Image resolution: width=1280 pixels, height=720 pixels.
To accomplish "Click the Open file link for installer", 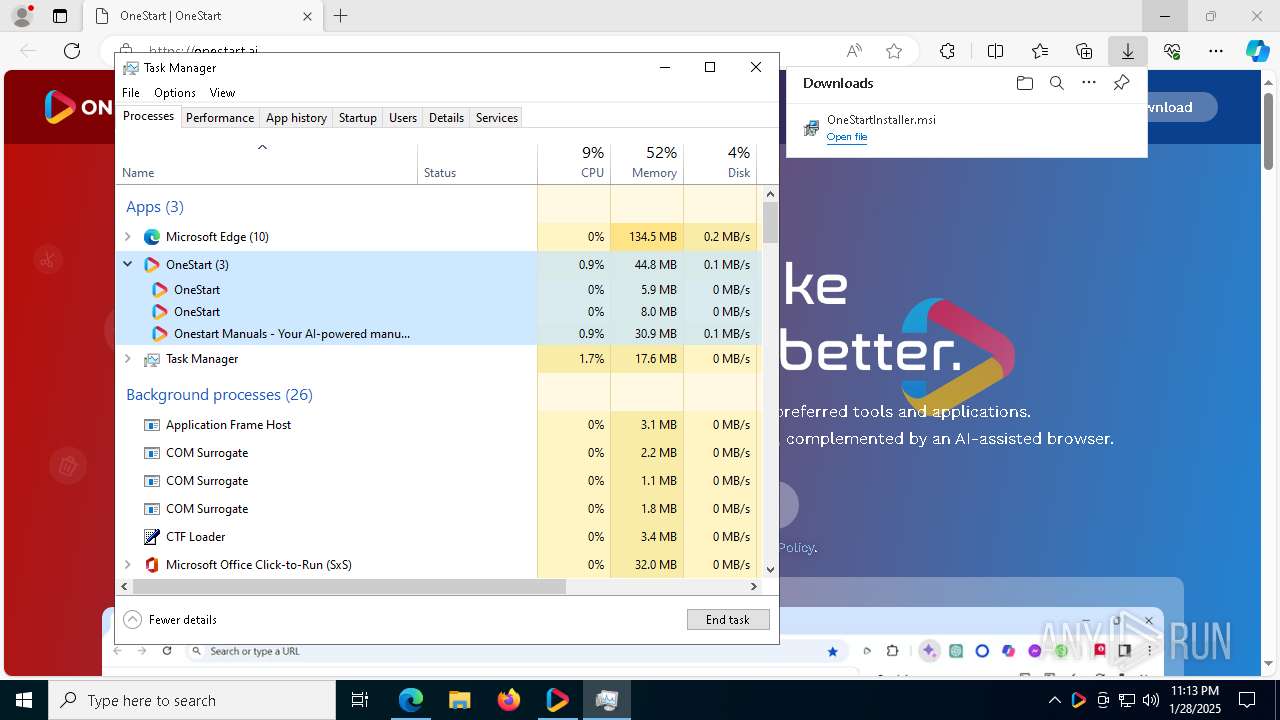I will coord(847,137).
